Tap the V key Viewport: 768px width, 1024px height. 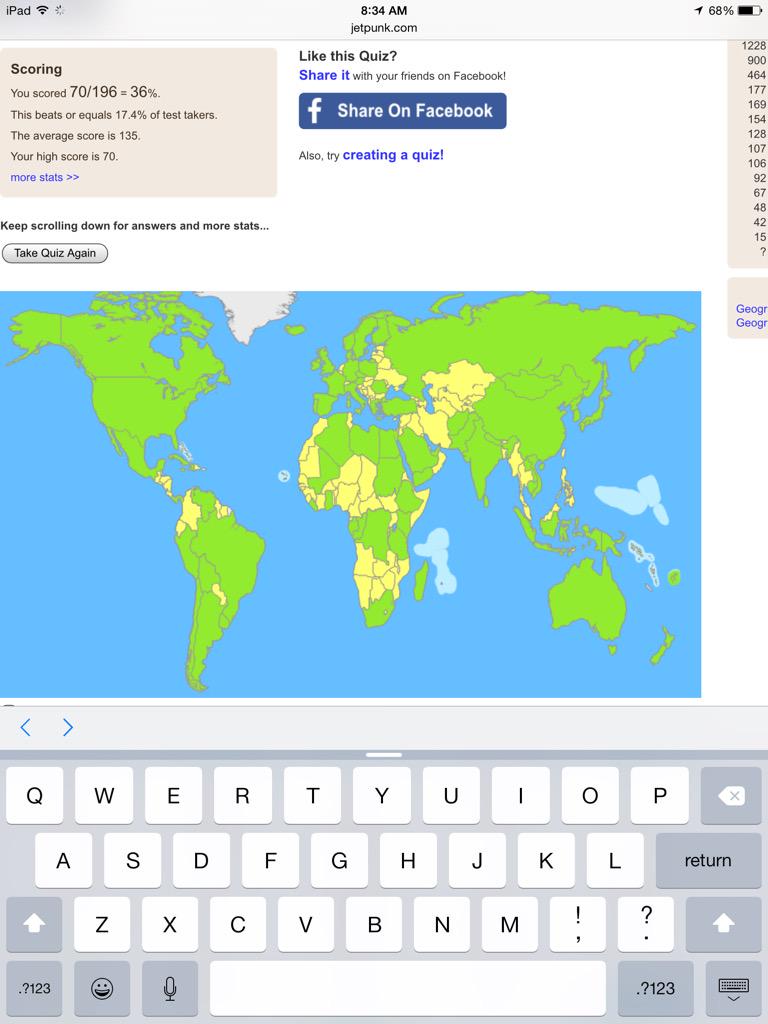306,924
